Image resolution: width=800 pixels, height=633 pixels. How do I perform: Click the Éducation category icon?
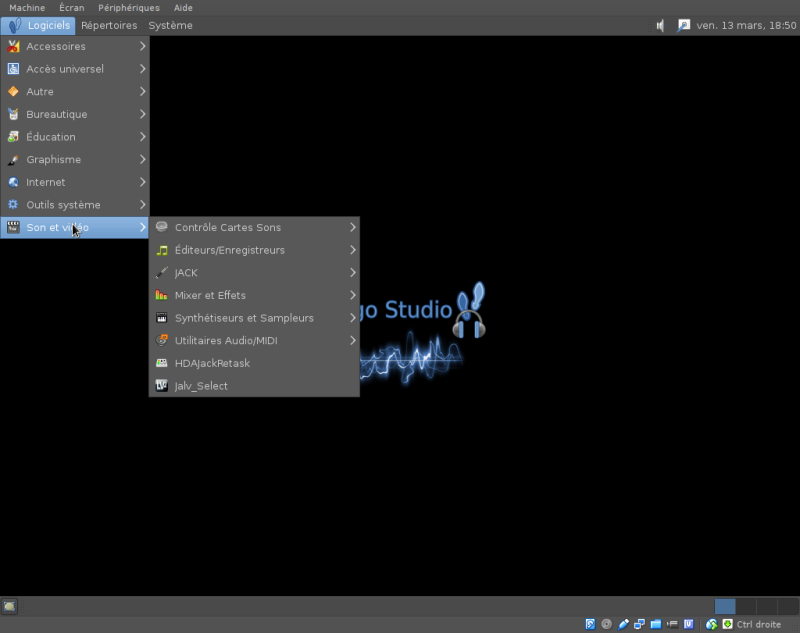13,137
